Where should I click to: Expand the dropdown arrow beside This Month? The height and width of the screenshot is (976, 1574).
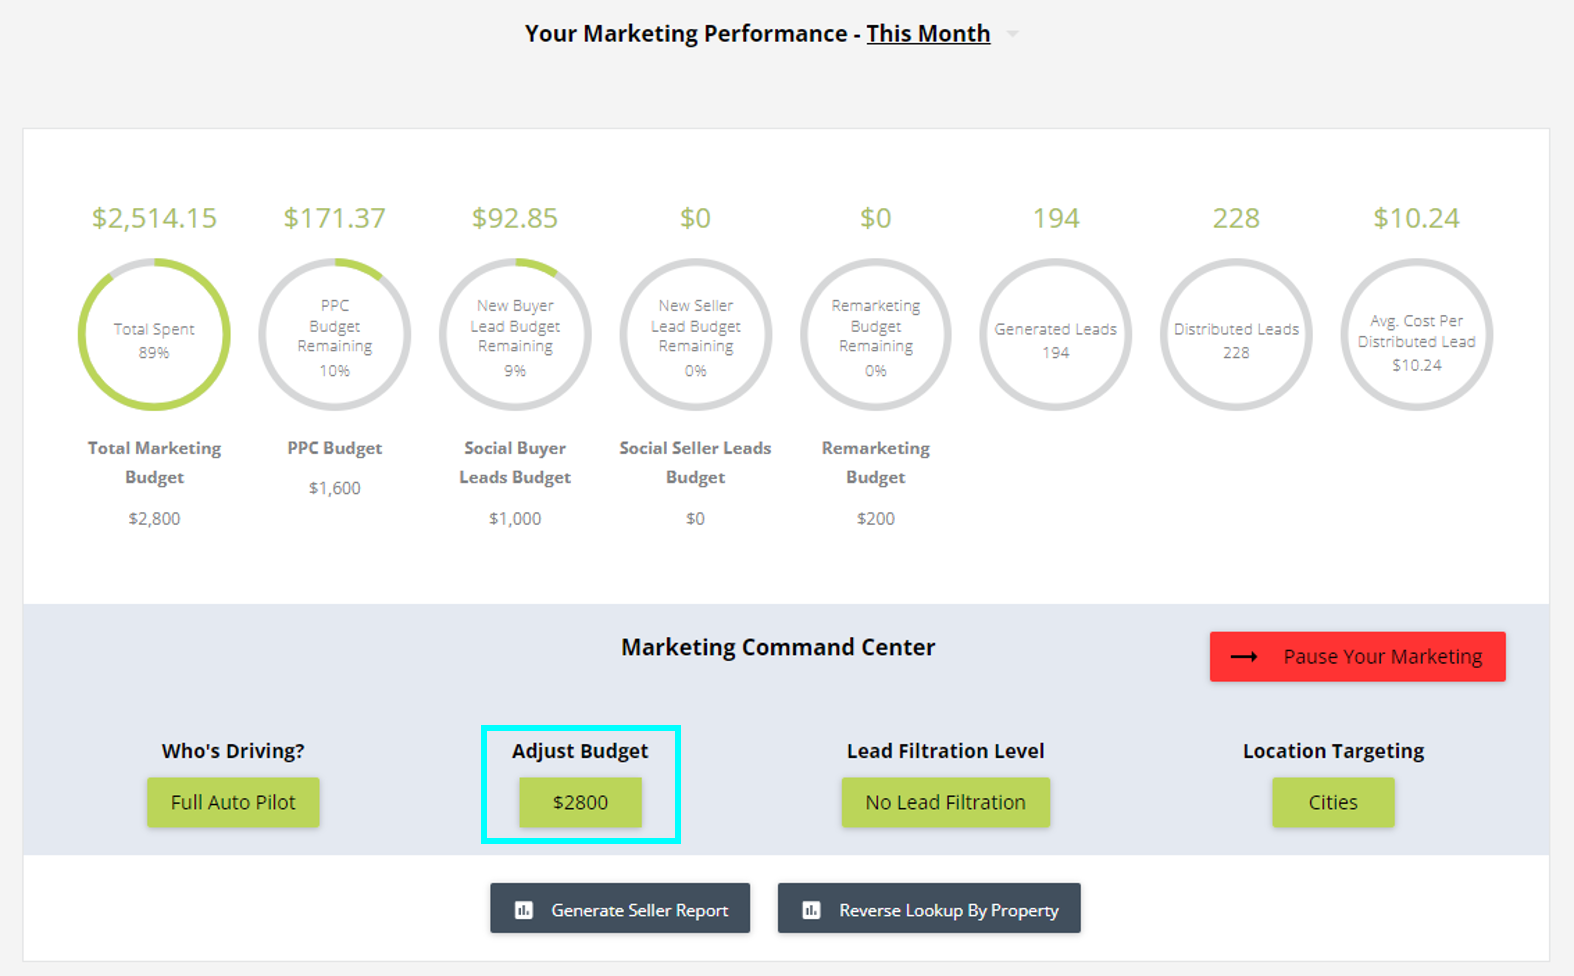click(x=1013, y=34)
